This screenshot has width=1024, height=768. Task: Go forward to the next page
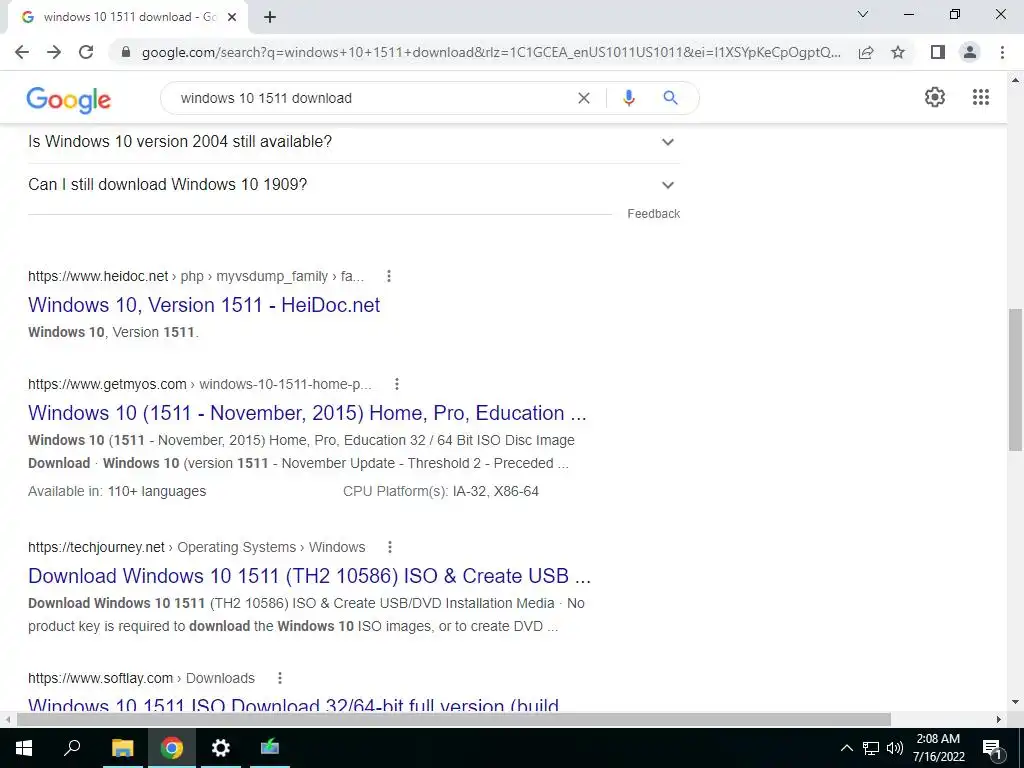pyautogui.click(x=54, y=52)
